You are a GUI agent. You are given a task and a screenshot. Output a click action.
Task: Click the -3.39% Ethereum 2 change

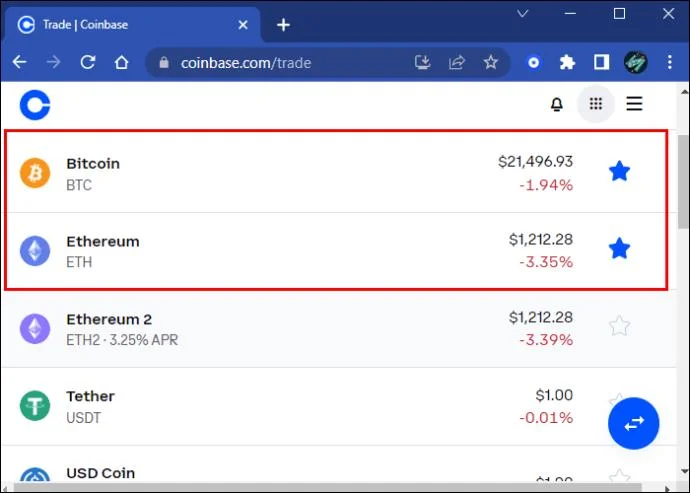point(546,340)
